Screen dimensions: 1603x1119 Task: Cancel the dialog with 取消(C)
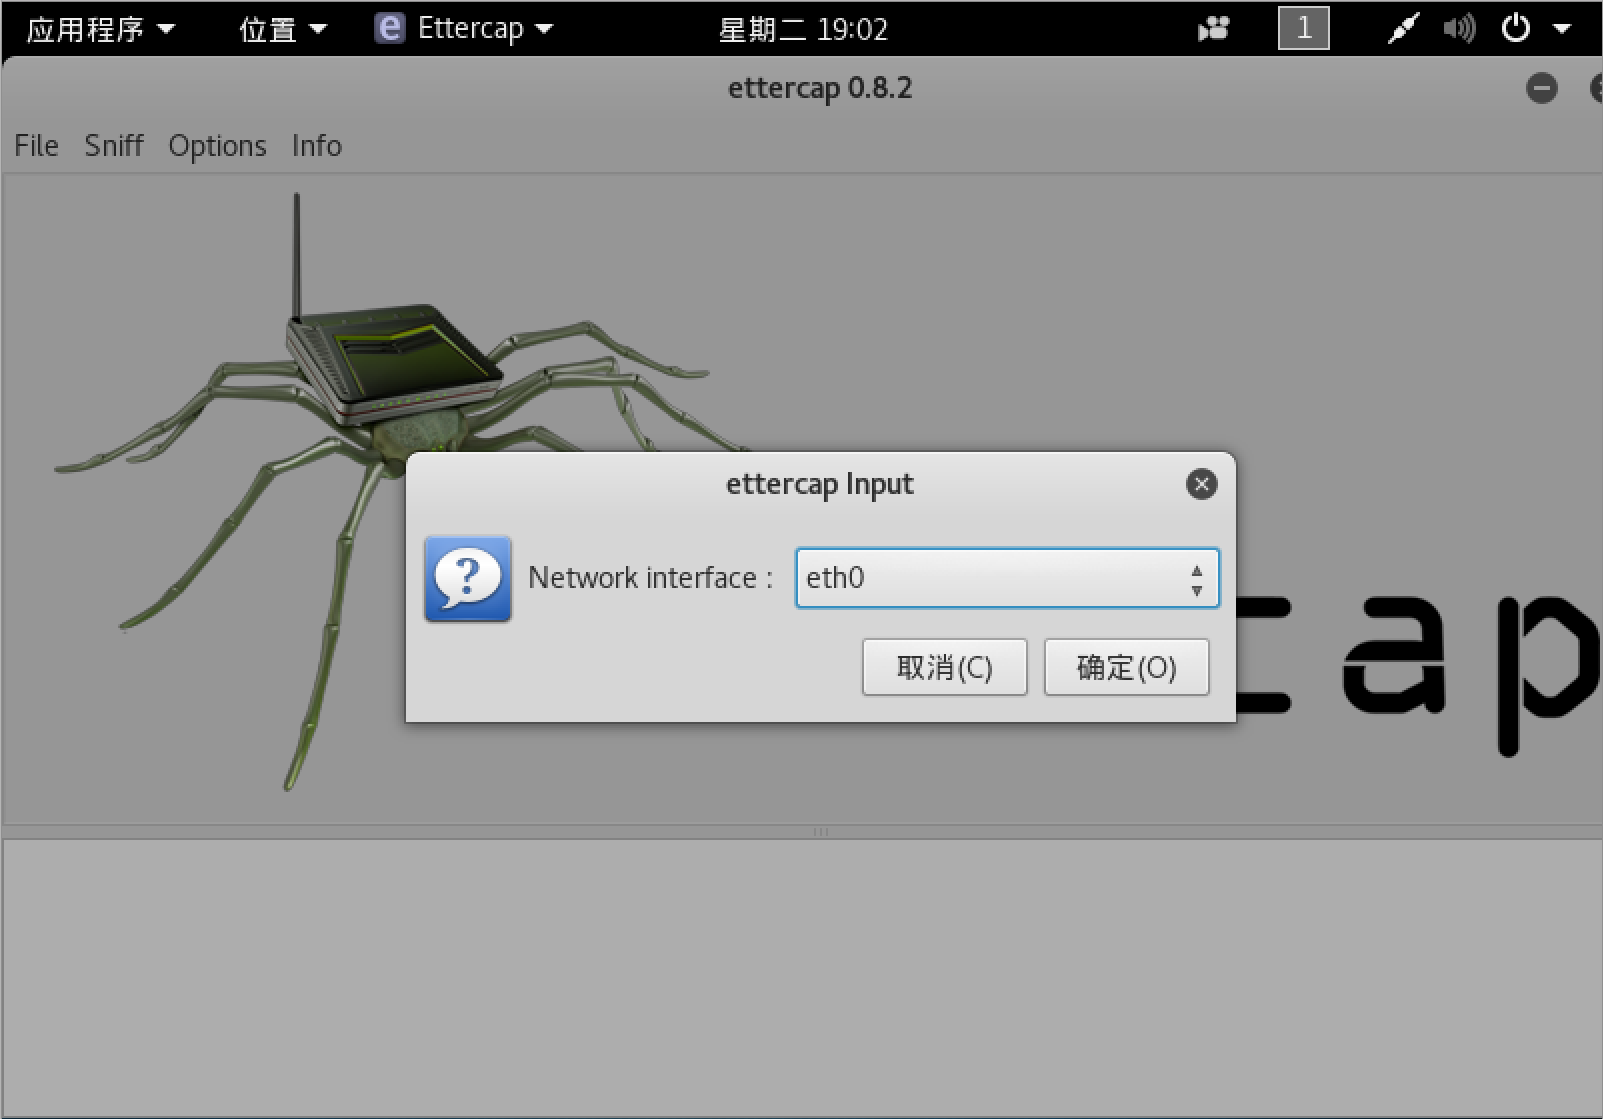[944, 667]
